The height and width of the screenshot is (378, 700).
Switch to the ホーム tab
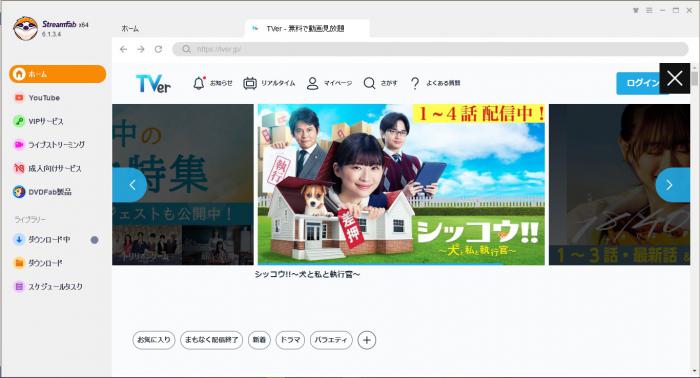click(130, 29)
